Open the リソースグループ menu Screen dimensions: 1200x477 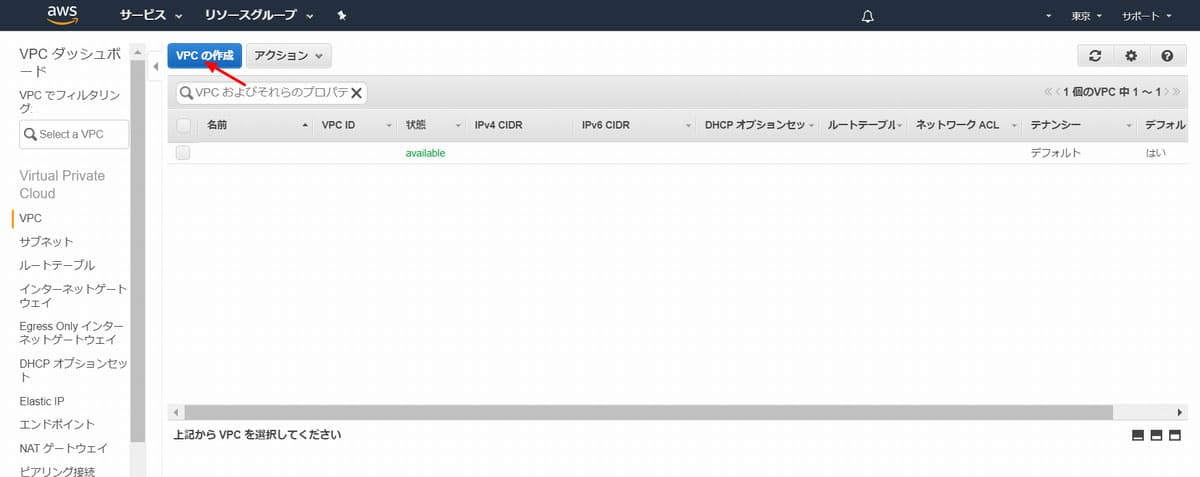tap(260, 16)
